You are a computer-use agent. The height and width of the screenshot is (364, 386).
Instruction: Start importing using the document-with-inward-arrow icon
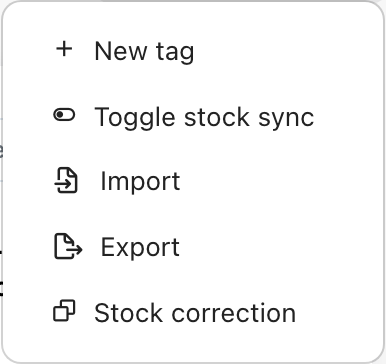point(66,180)
